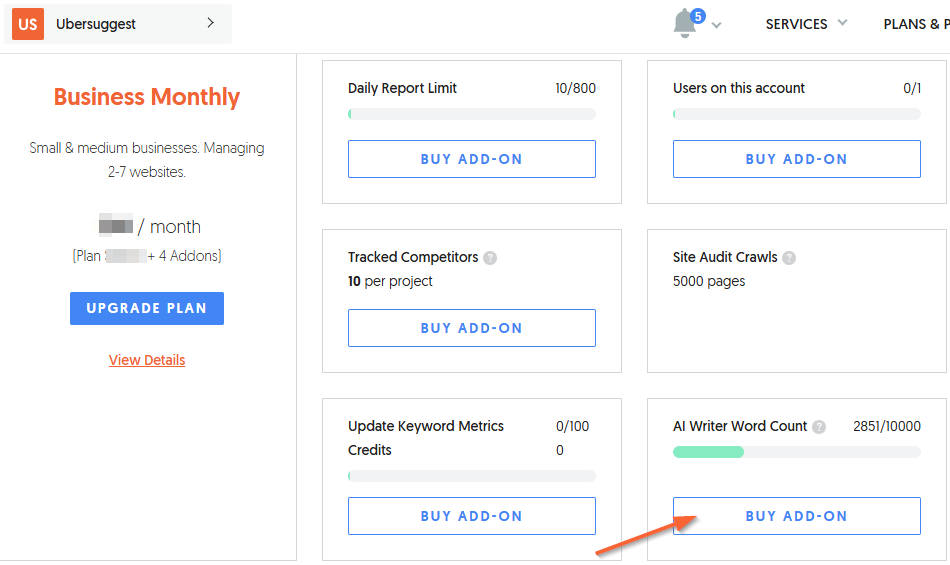Open the notifications bell
This screenshot has width=950, height=565.
(x=686, y=24)
